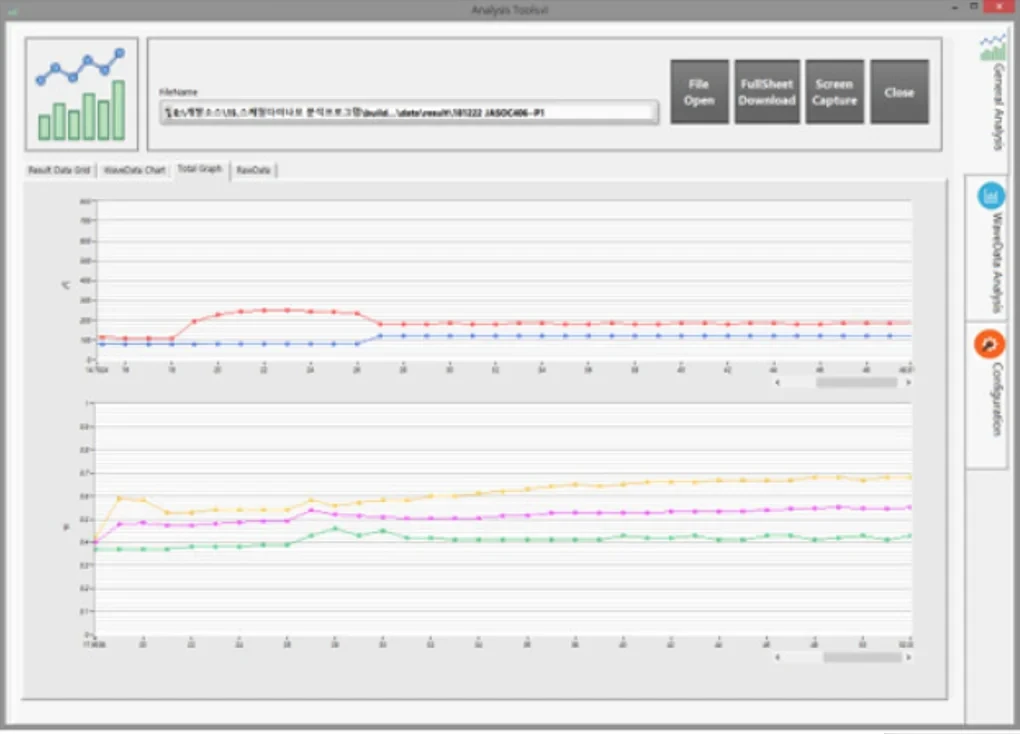Click the General Analysis chart icon

point(992,46)
